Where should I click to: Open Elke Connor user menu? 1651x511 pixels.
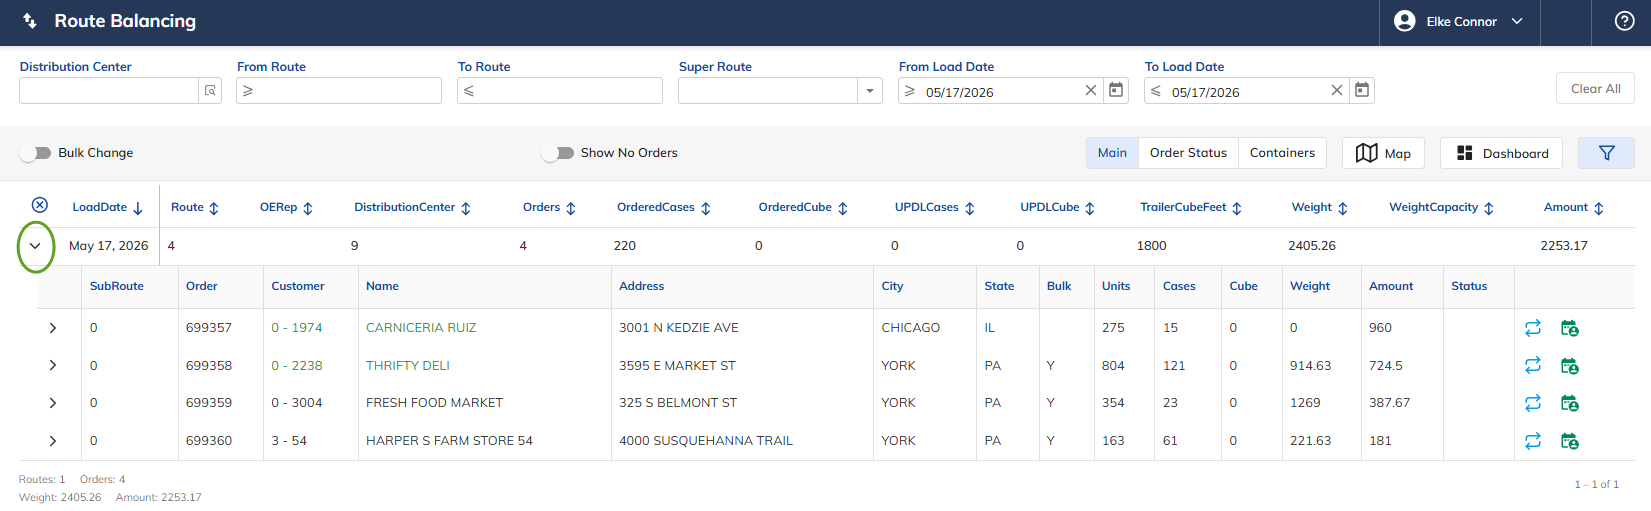tap(1460, 21)
